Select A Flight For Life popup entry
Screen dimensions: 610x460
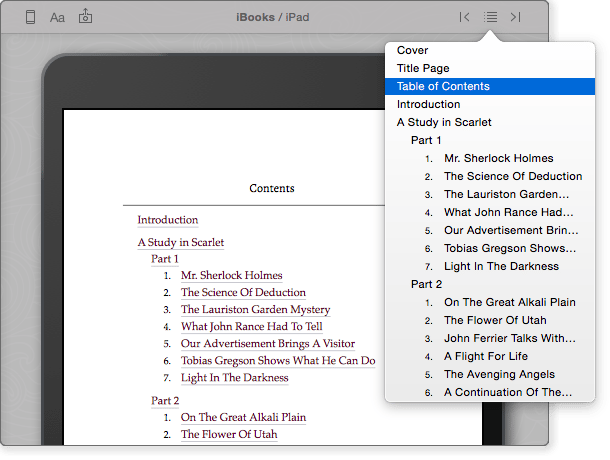[x=490, y=356]
